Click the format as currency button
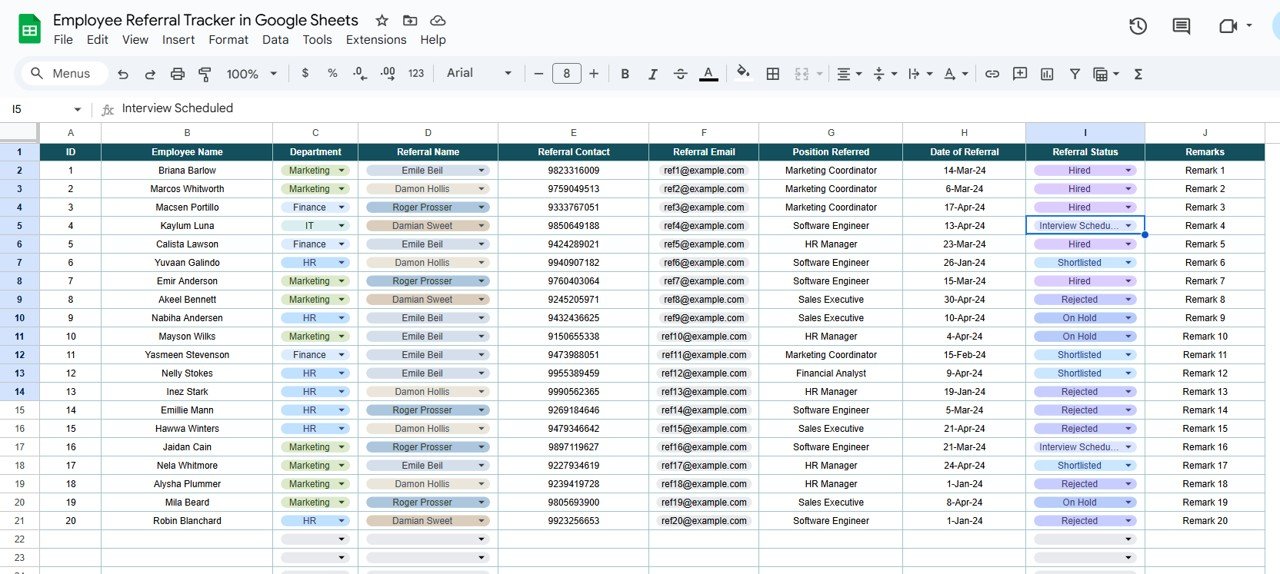 click(x=305, y=74)
